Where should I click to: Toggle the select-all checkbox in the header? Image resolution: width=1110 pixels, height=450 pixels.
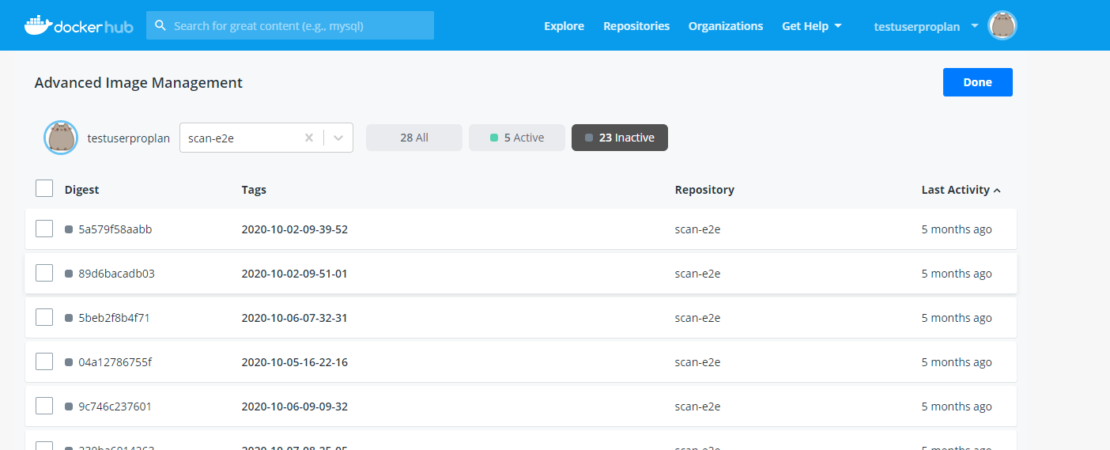(x=44, y=188)
